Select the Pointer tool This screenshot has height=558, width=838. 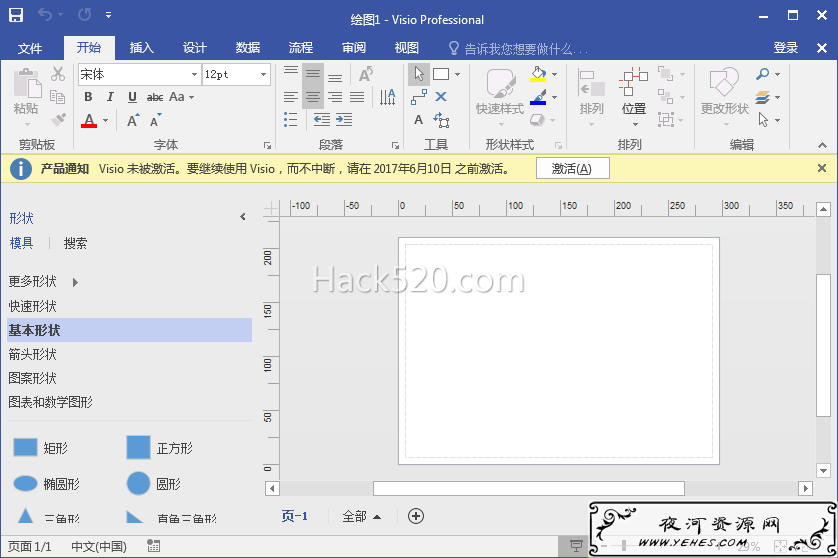[x=419, y=74]
